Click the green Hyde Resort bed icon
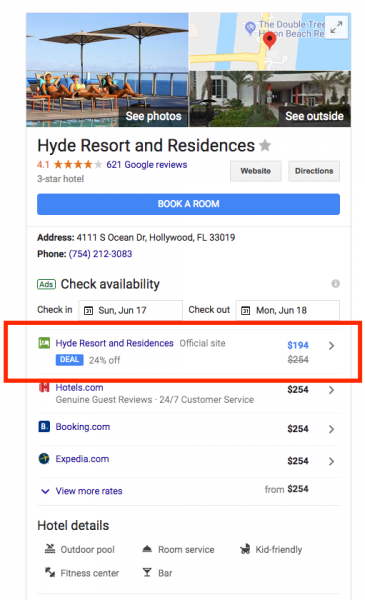The image size is (365, 600). (x=44, y=343)
